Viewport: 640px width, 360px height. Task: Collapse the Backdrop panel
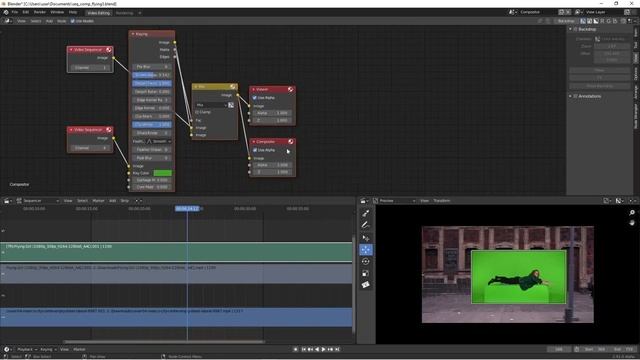point(571,29)
